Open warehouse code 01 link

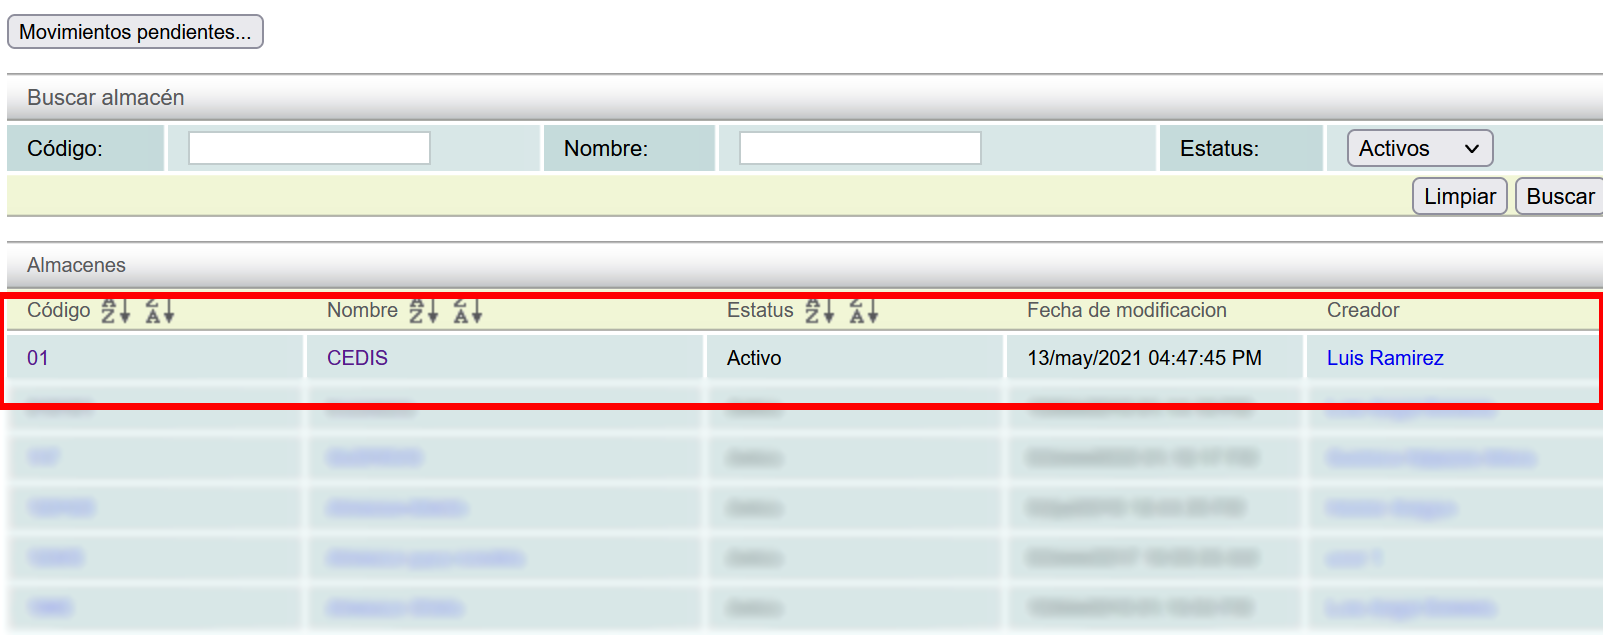38,358
